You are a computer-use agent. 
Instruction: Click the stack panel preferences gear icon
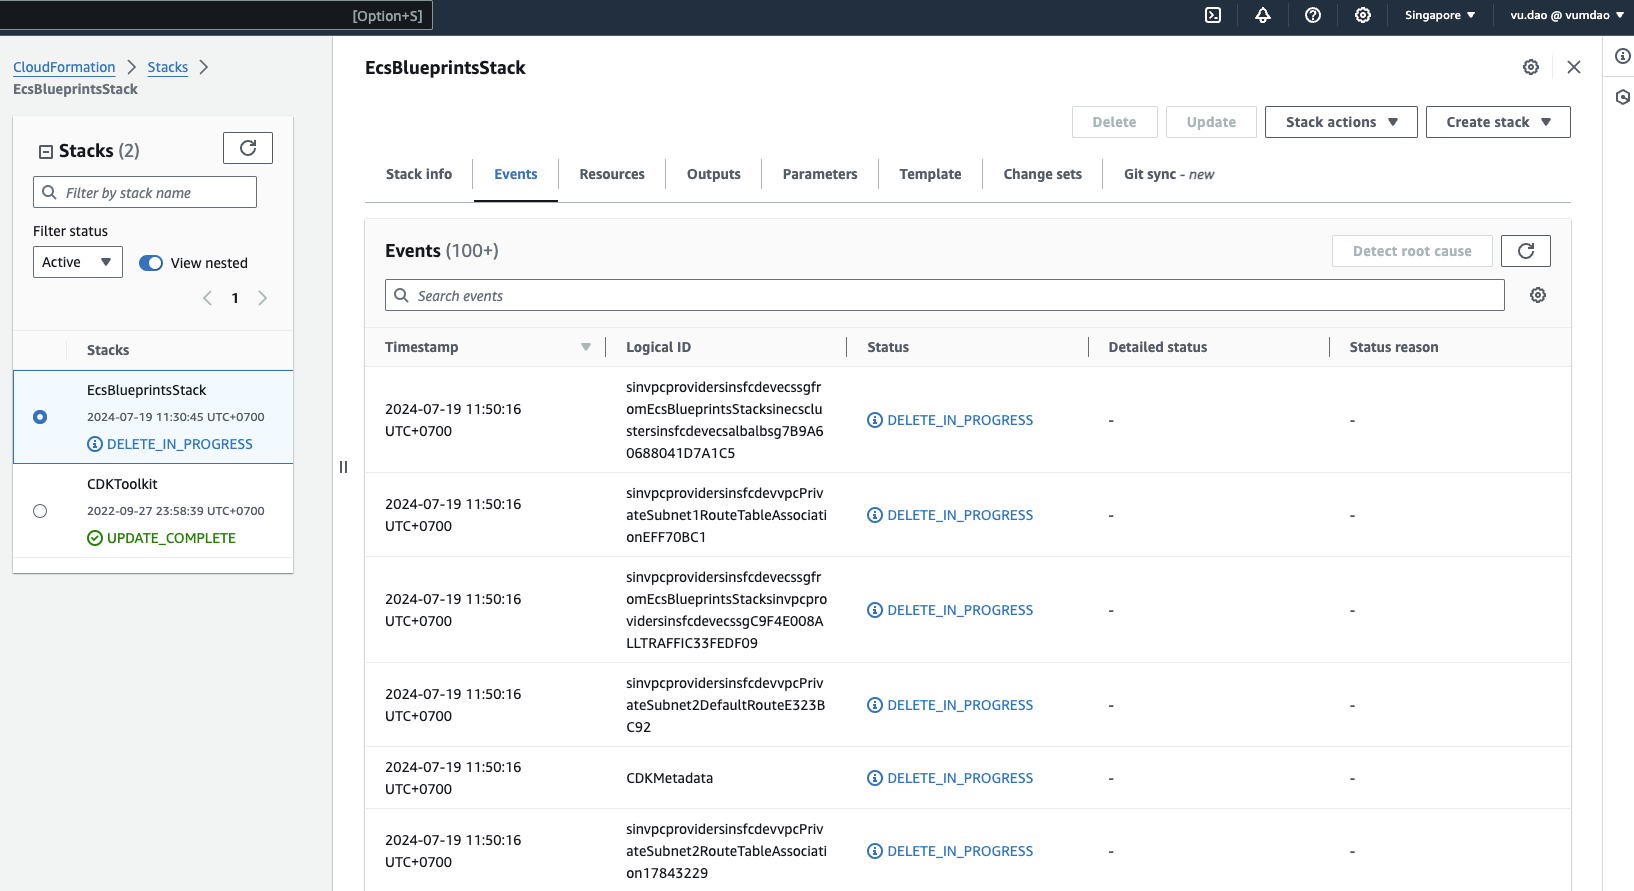(1531, 67)
